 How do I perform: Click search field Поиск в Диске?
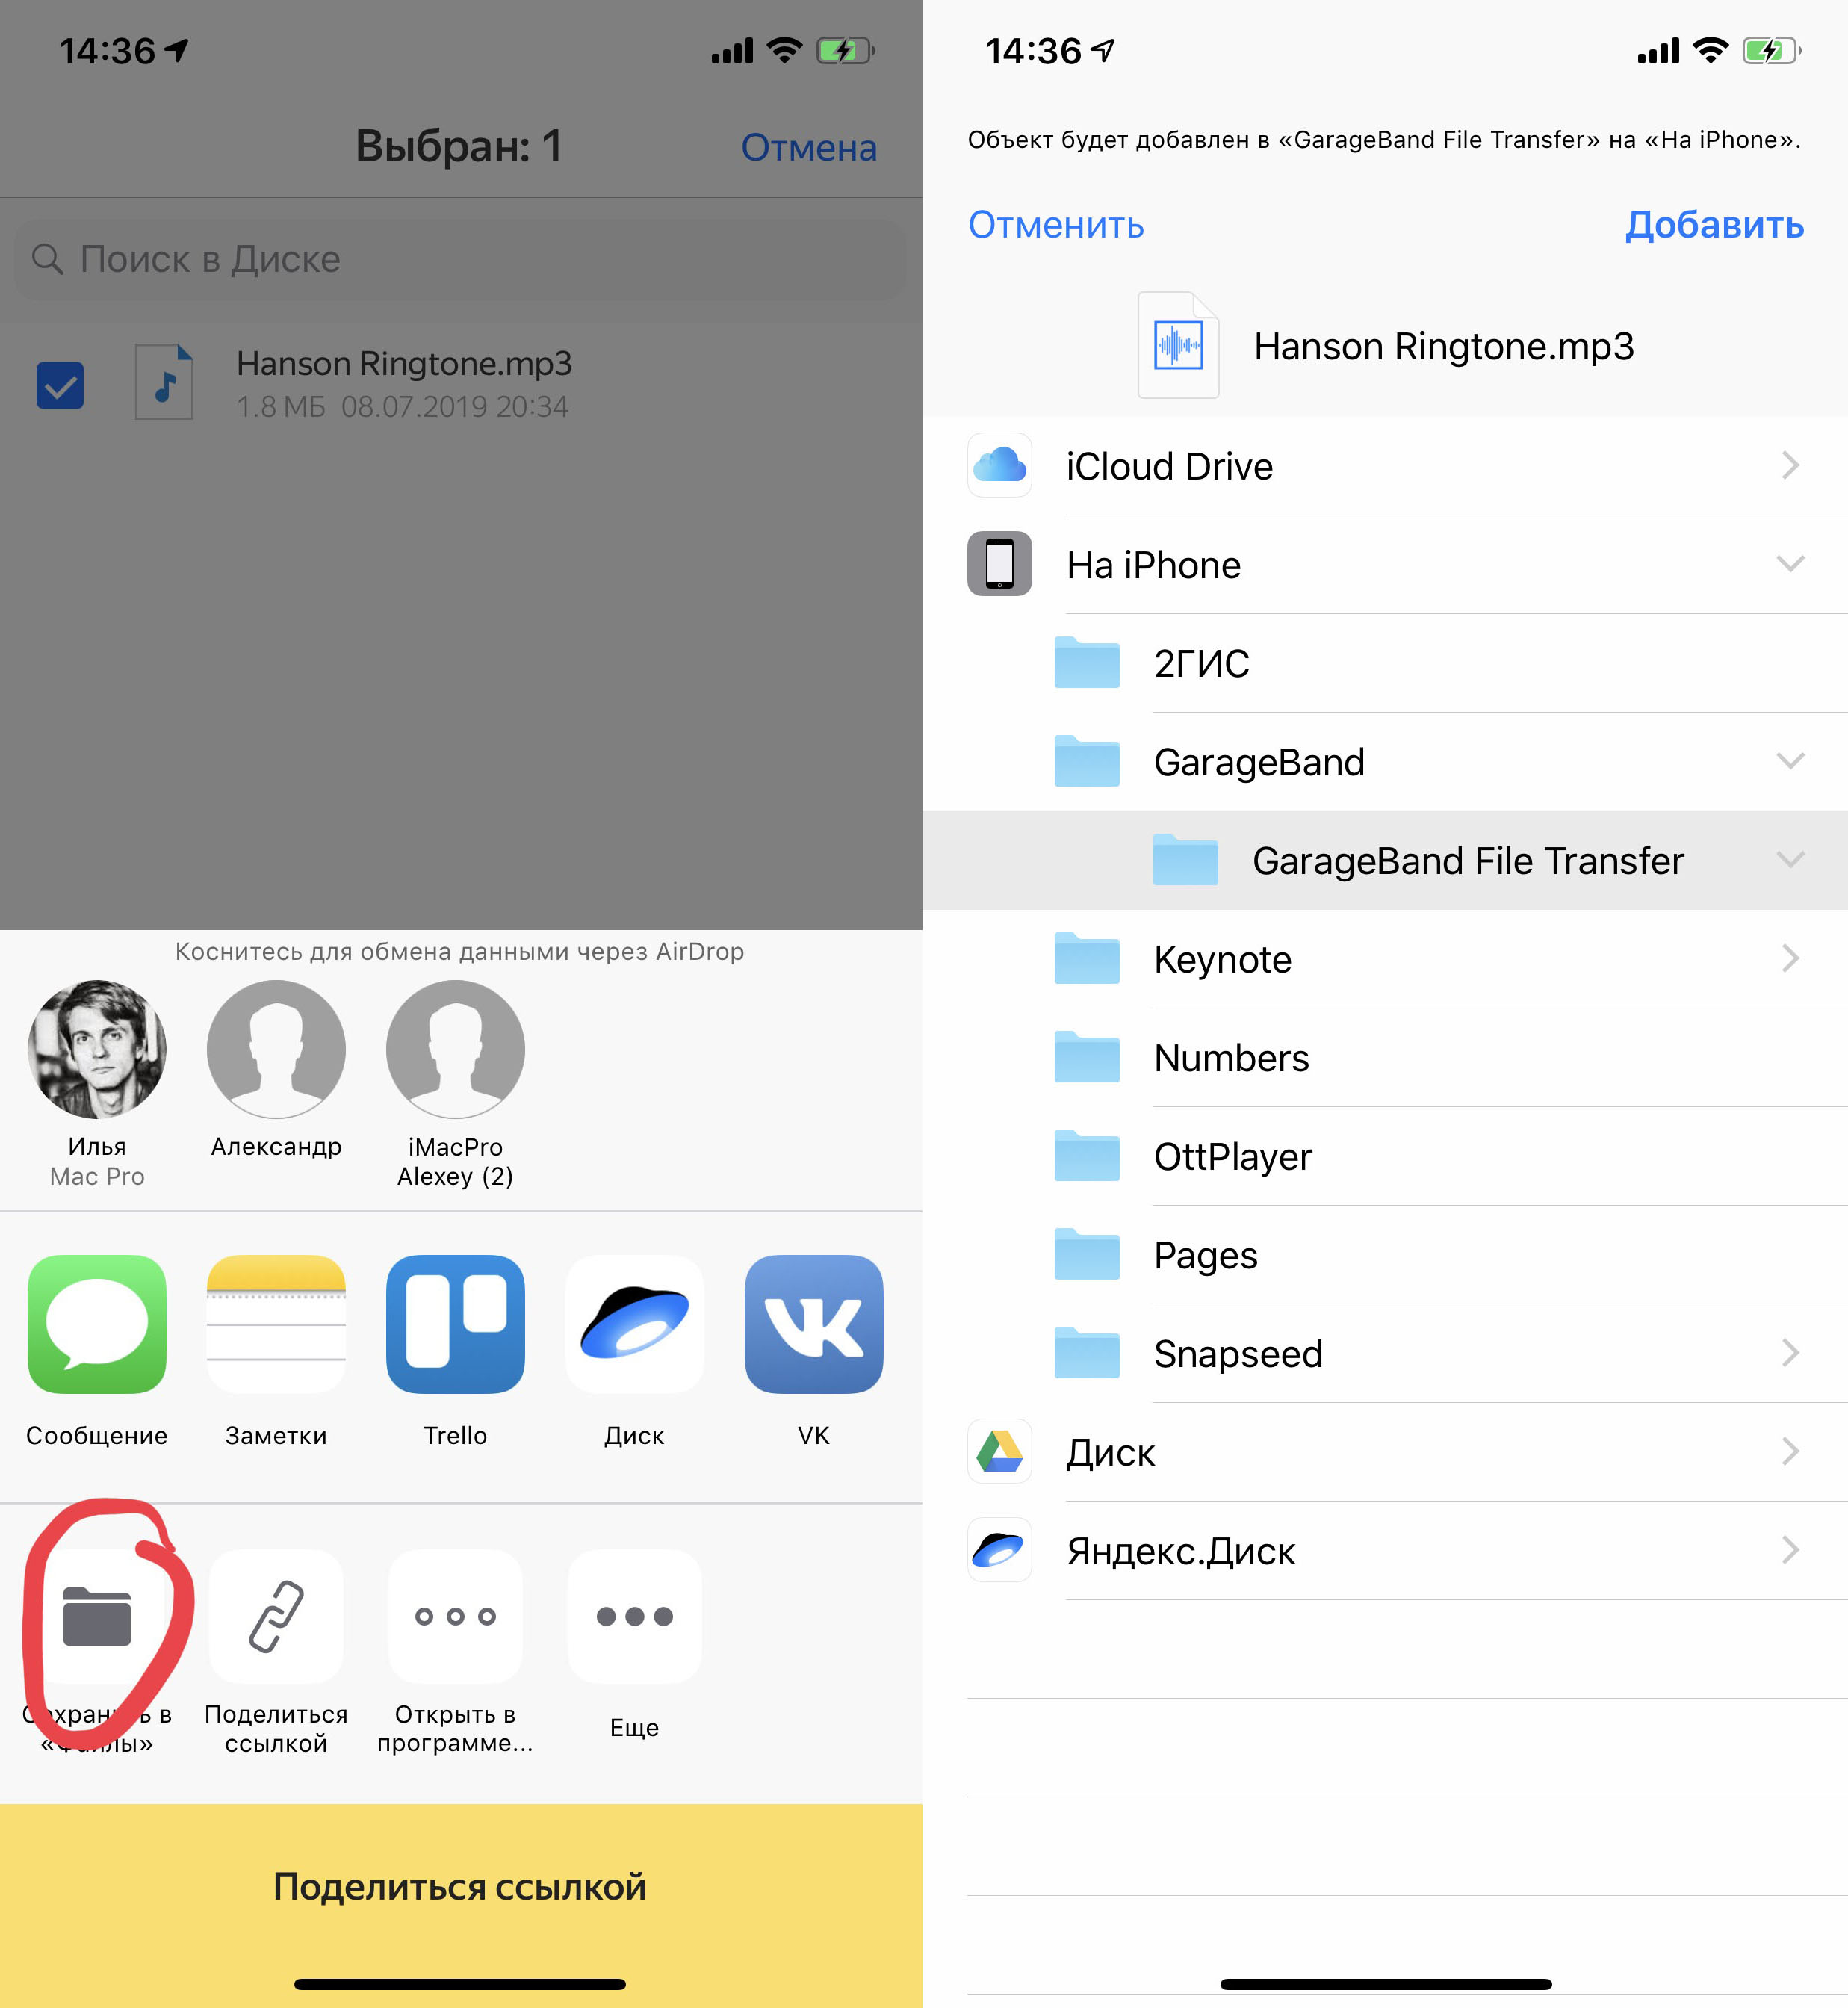(x=462, y=259)
